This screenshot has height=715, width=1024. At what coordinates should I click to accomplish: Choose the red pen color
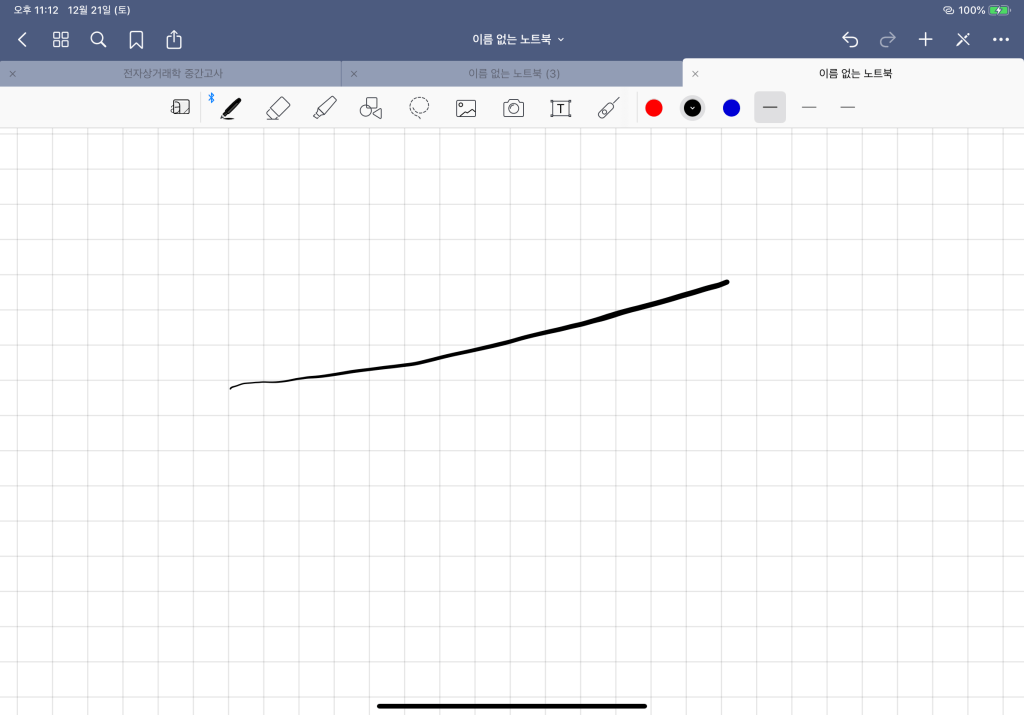(654, 108)
